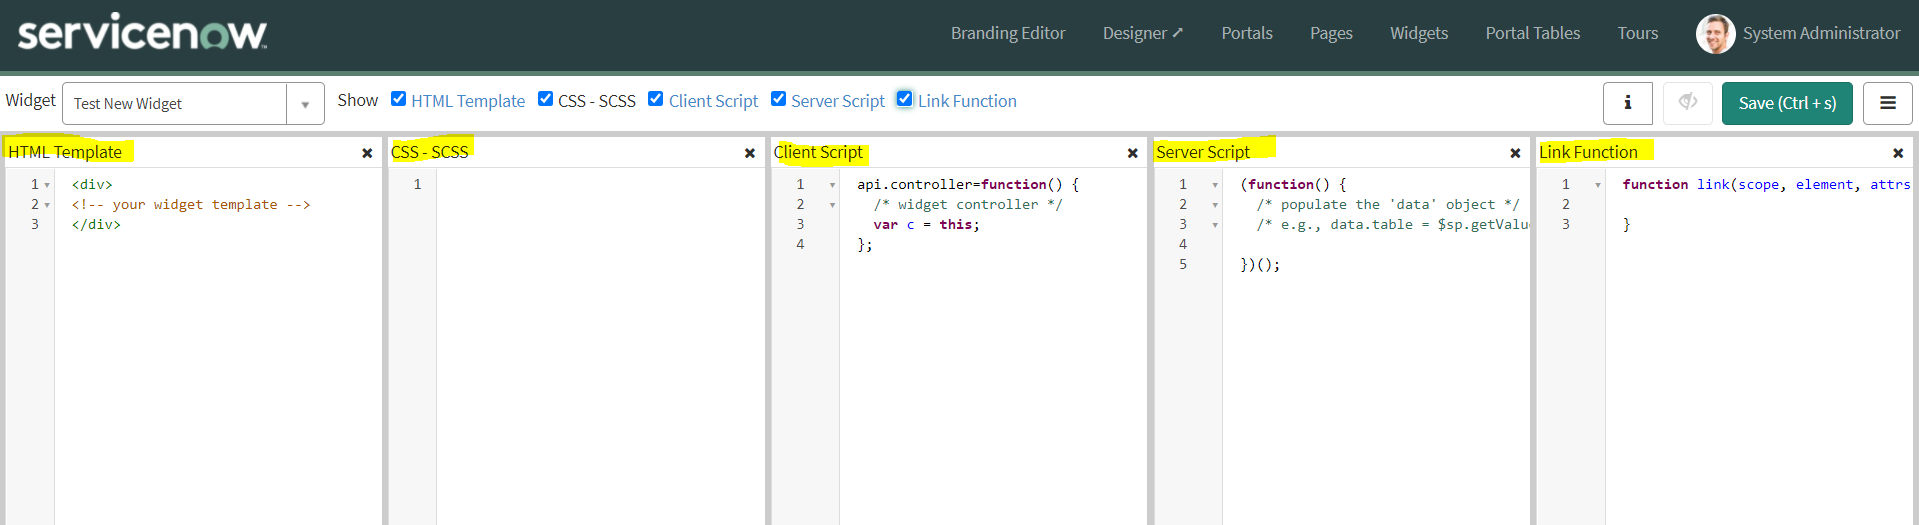
Task: Collapse fold arrow on Client Script line 1
Action: [832, 185]
